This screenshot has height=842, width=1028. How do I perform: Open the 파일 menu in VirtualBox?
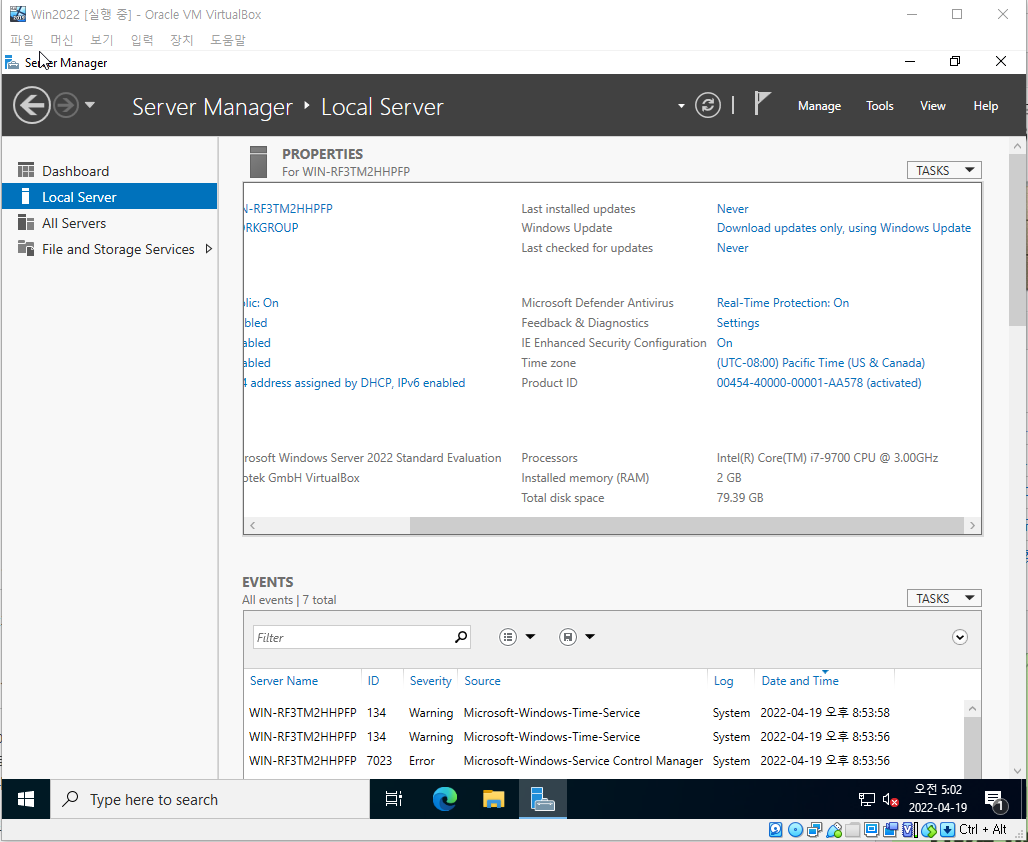coord(22,40)
